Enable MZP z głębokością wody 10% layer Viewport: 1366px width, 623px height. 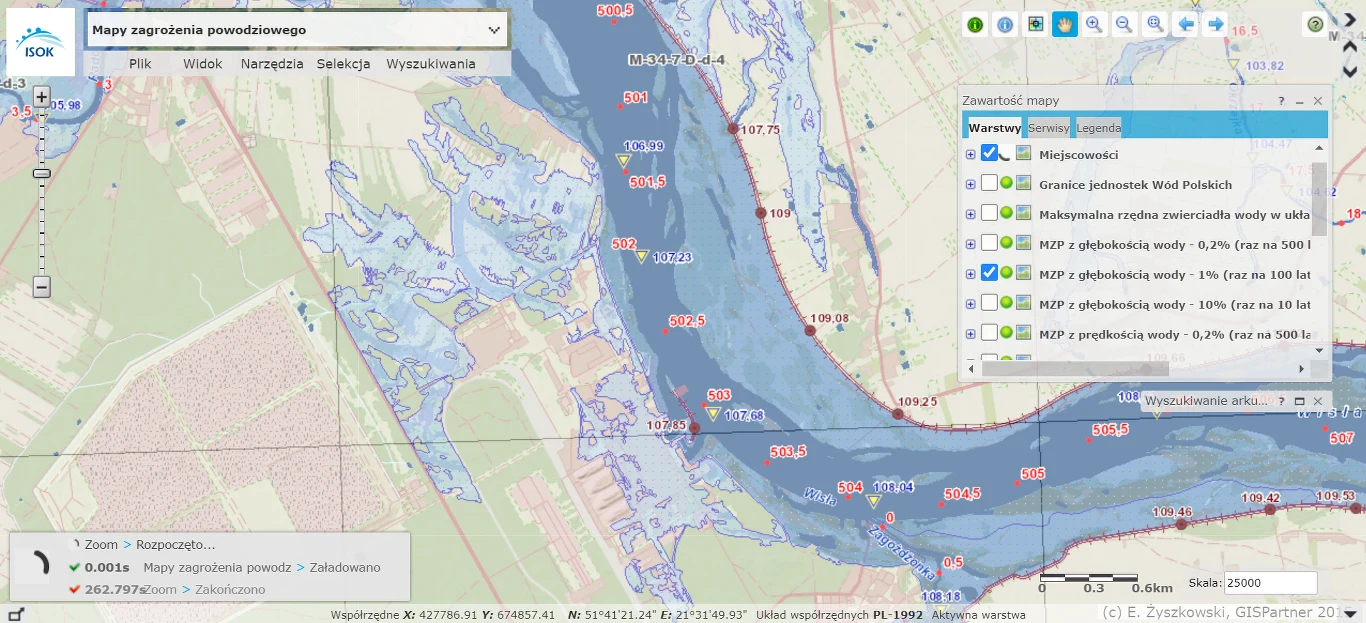click(989, 302)
